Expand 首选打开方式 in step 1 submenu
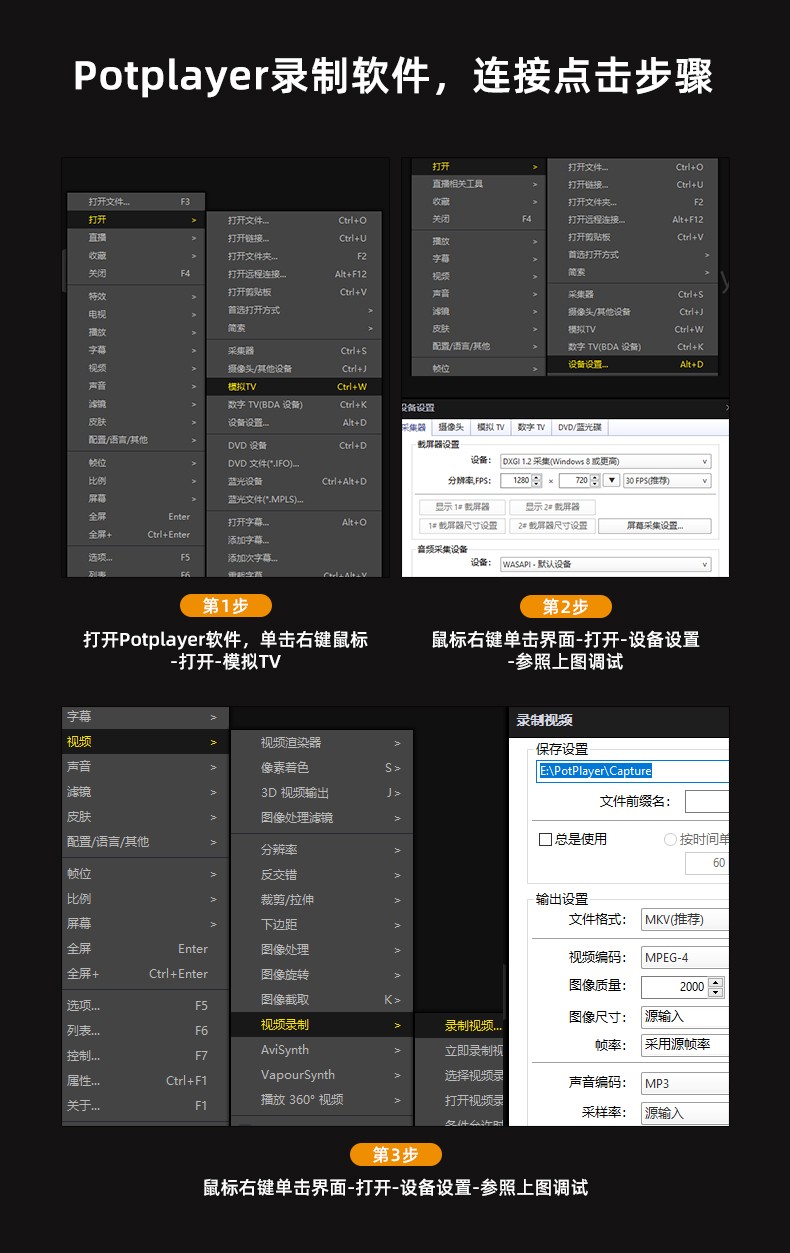790x1253 pixels. pos(295,310)
